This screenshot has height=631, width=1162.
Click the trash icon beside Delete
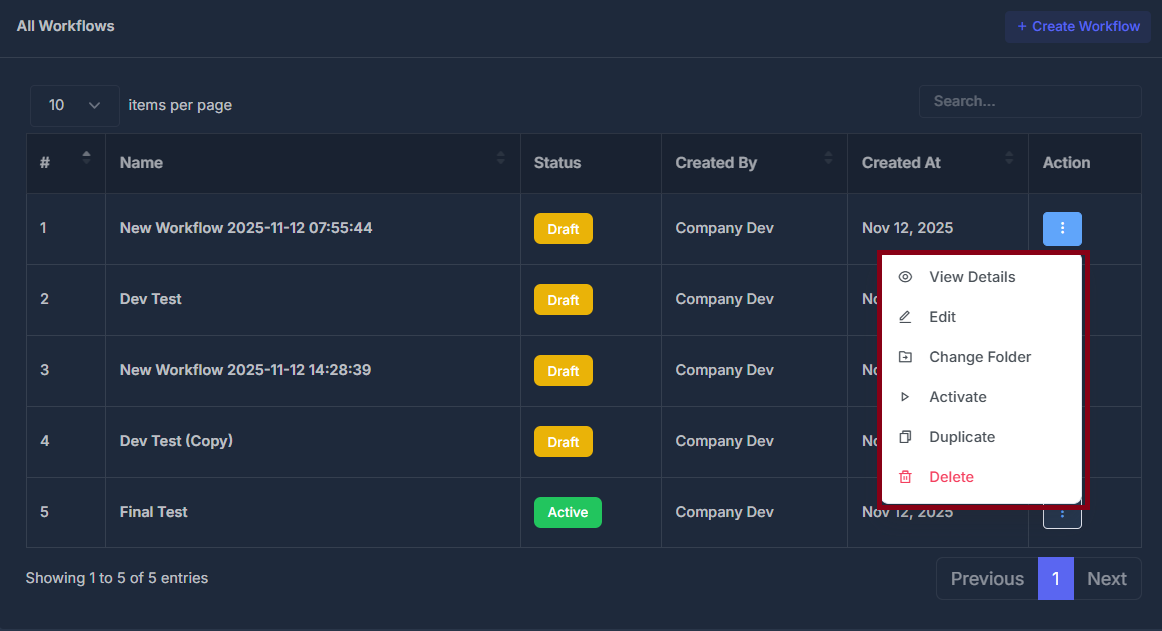point(906,476)
